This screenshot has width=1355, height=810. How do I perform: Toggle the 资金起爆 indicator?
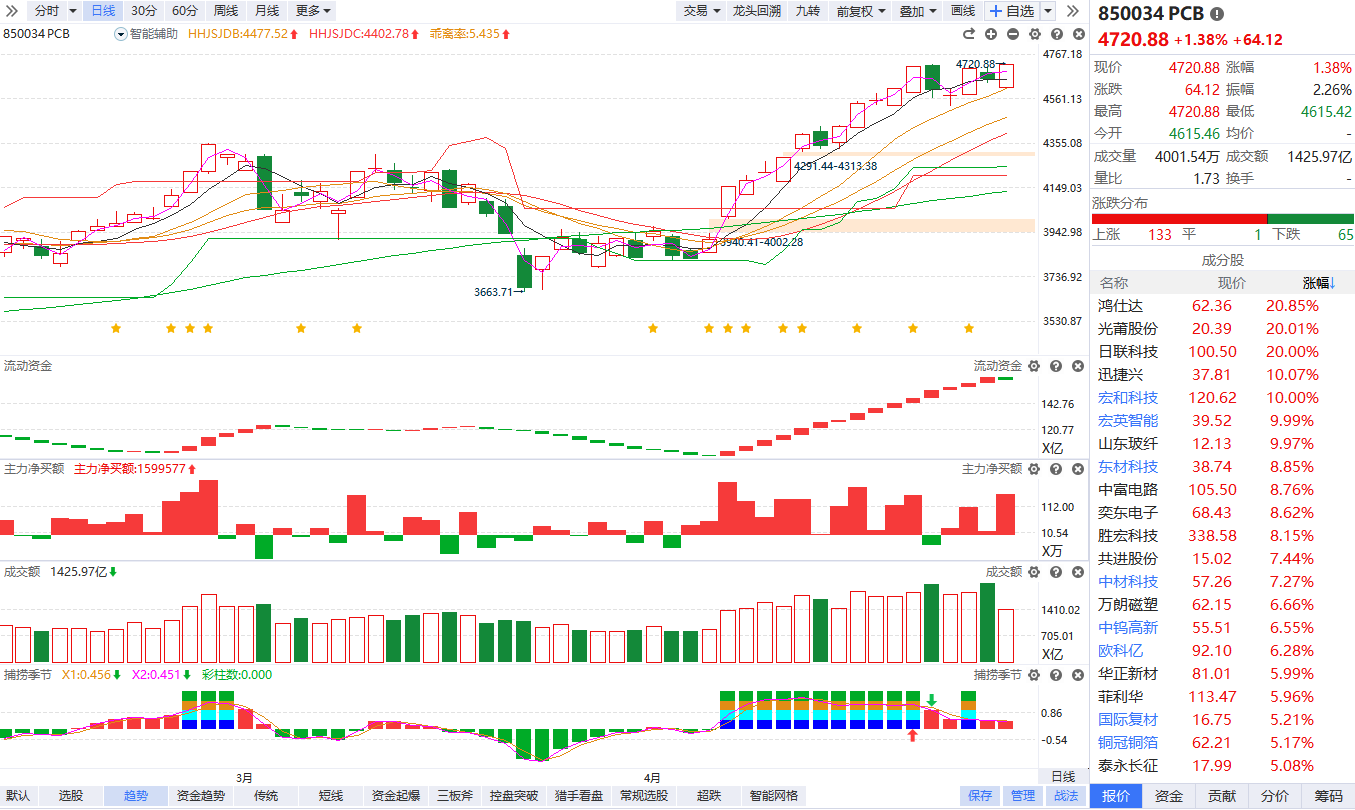(396, 796)
